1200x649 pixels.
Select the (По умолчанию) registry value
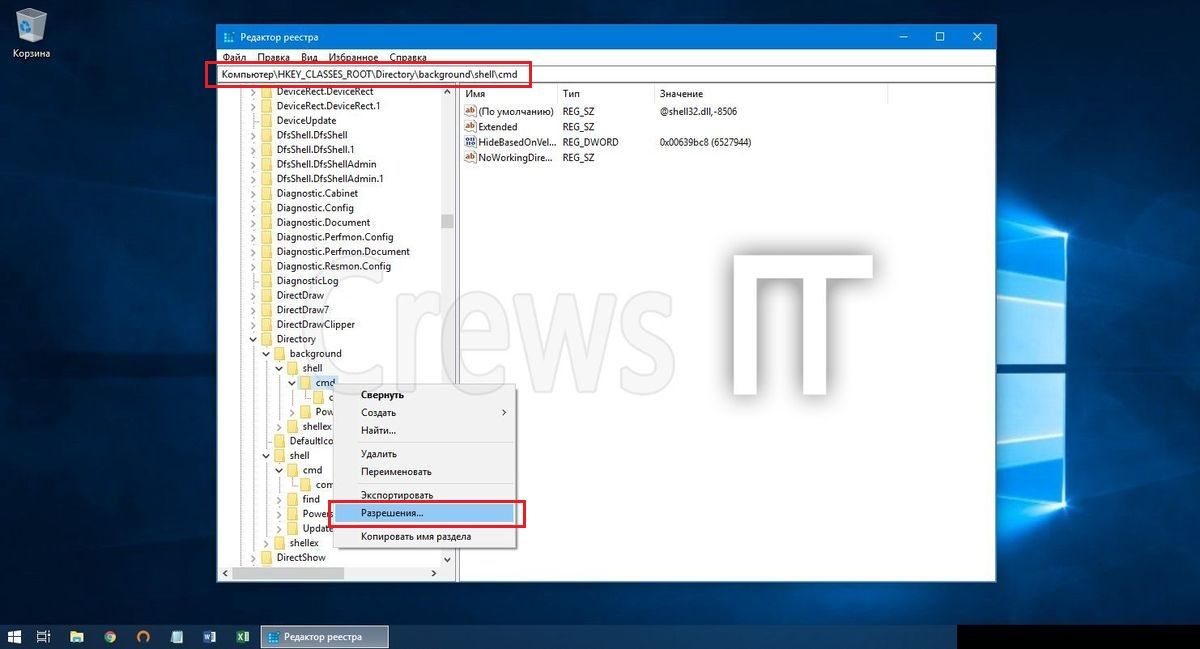pyautogui.click(x=515, y=111)
